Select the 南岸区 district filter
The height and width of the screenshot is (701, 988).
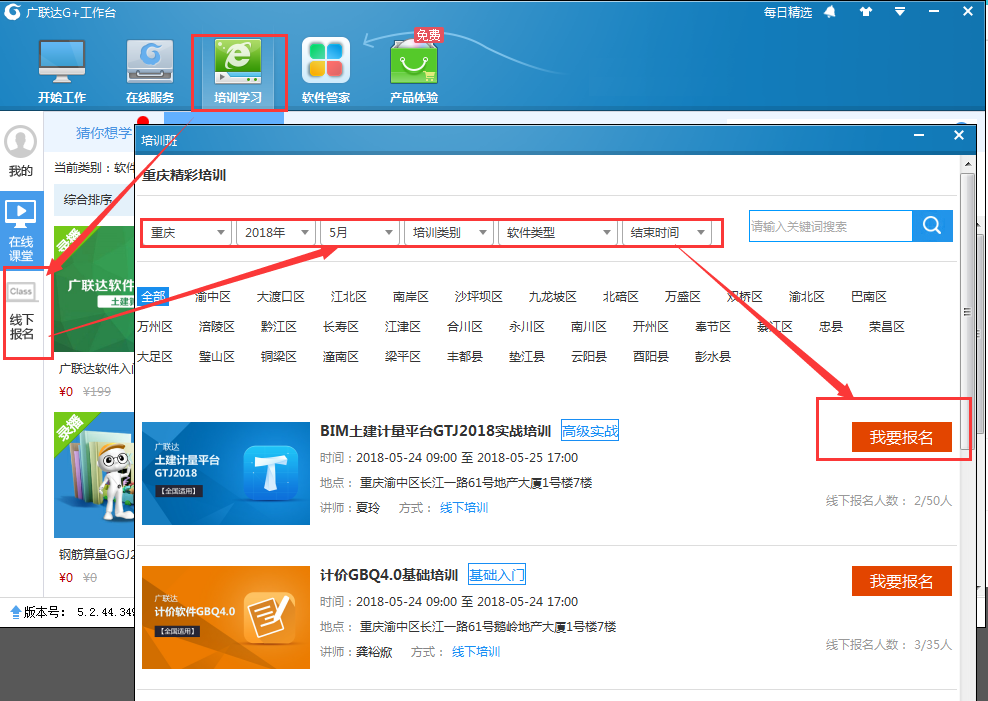(411, 297)
